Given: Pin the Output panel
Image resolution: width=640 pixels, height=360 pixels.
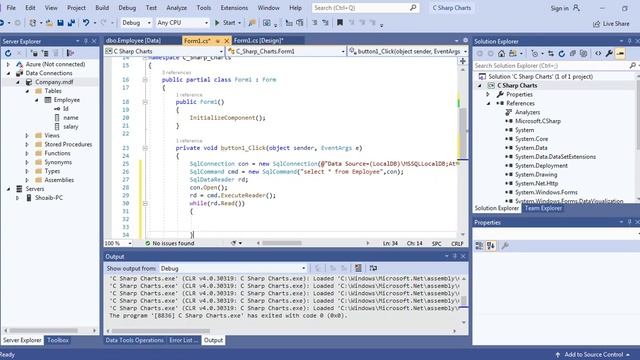Looking at the screenshot, I should tap(455, 256).
